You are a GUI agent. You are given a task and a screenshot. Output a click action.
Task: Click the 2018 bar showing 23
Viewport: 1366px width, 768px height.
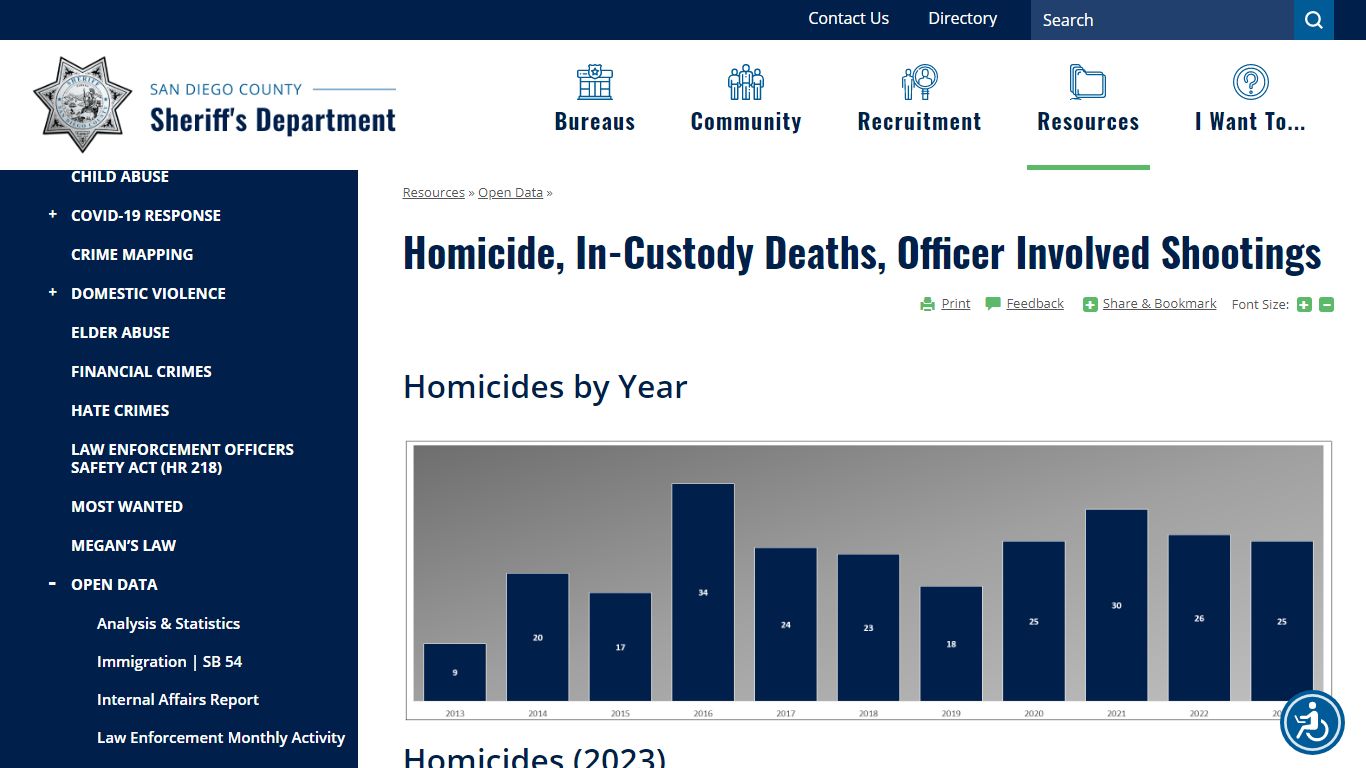pos(868,628)
